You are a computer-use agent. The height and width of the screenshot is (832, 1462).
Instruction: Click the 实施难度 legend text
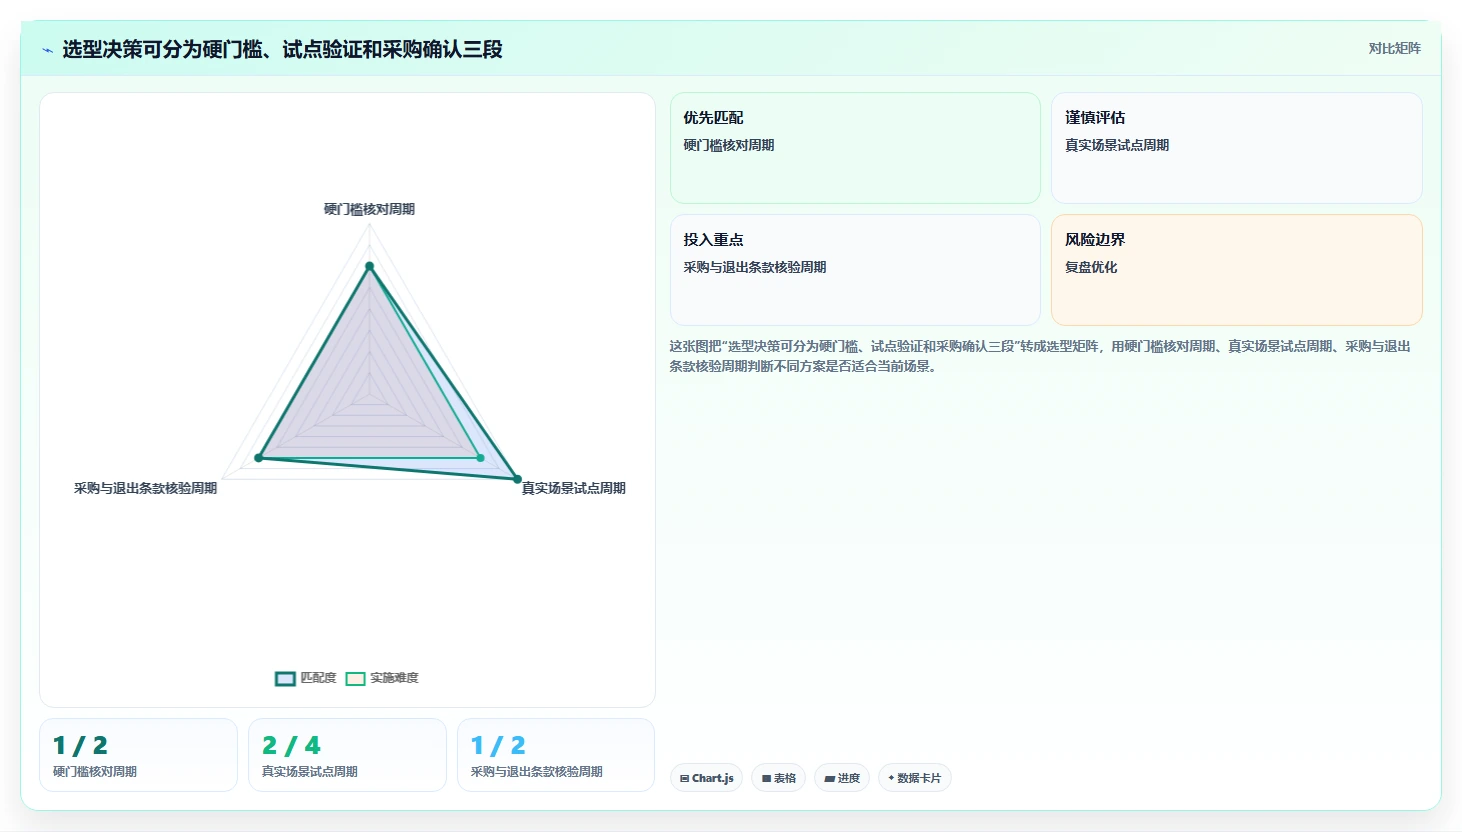click(x=394, y=678)
